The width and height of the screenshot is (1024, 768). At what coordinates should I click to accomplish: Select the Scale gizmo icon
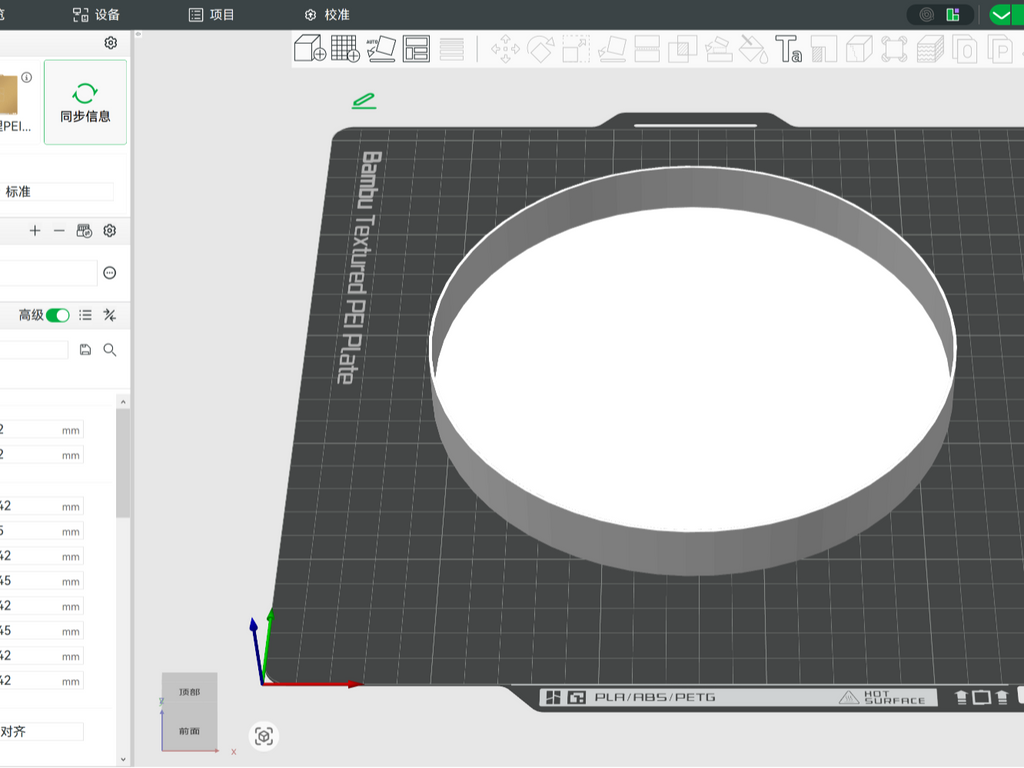coord(576,49)
